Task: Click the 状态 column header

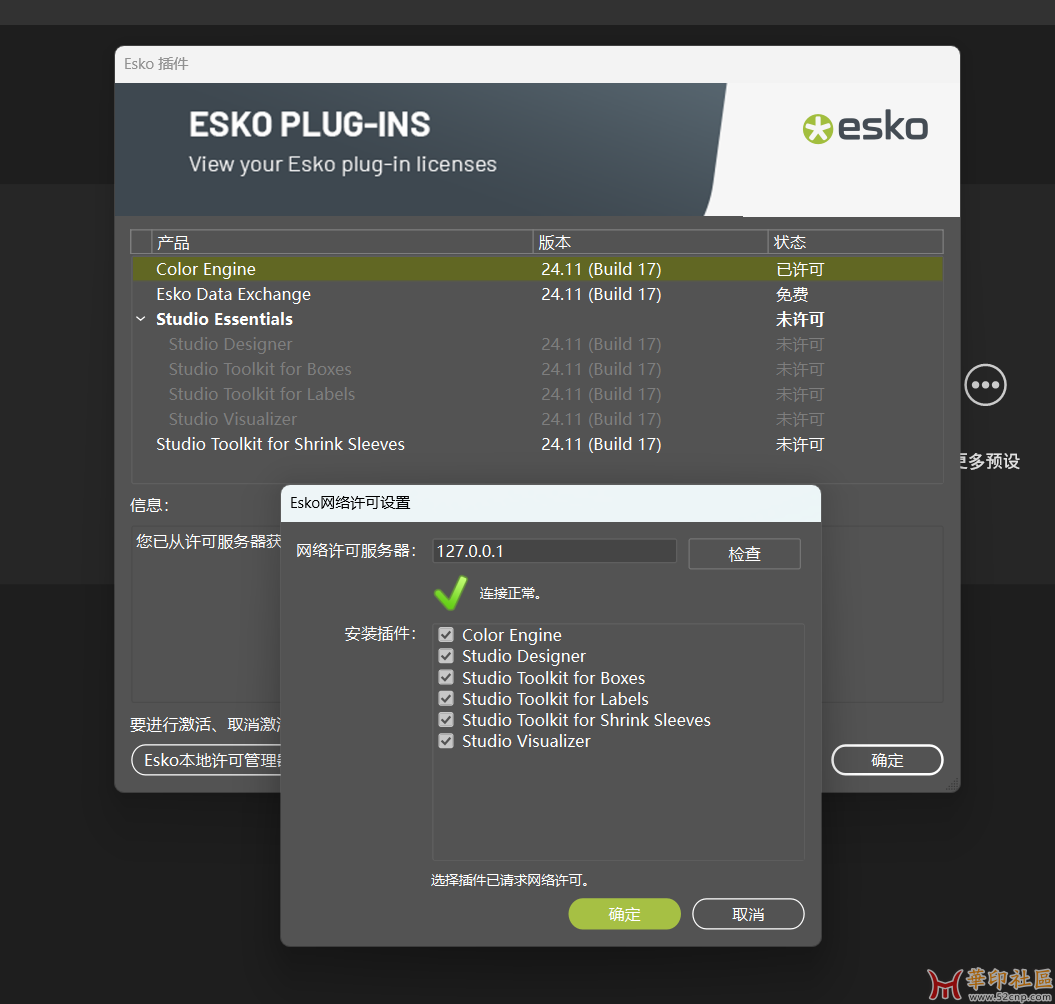Action: (x=855, y=242)
